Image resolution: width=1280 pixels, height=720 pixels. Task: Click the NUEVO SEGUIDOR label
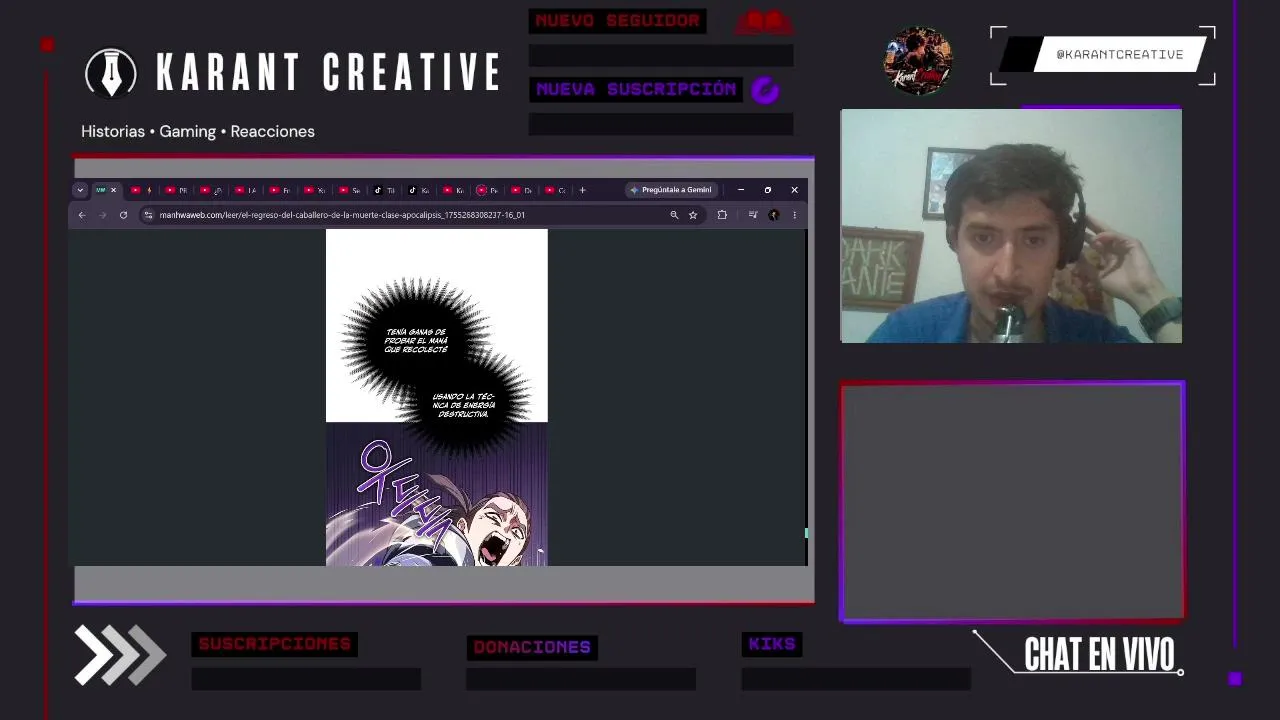[618, 21]
